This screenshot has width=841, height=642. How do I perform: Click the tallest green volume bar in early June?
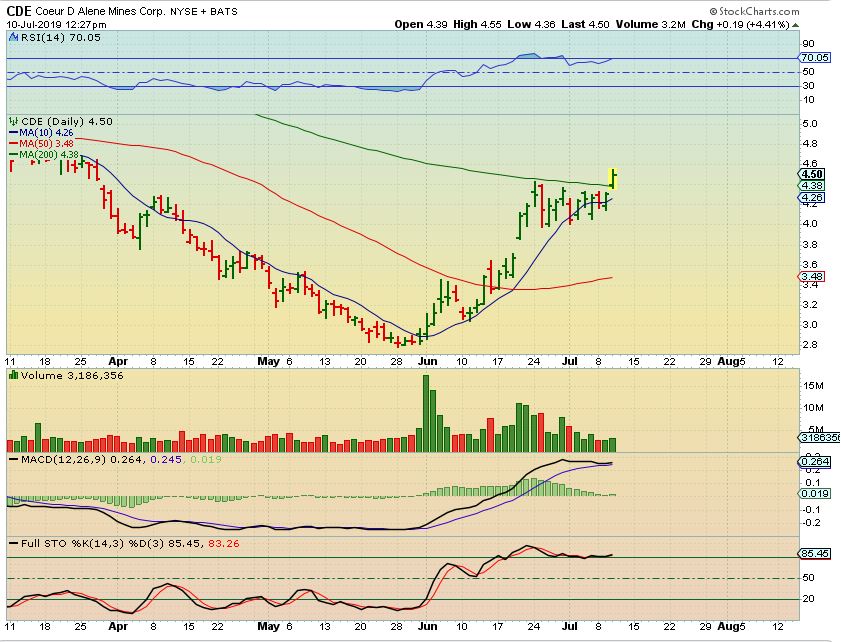426,413
